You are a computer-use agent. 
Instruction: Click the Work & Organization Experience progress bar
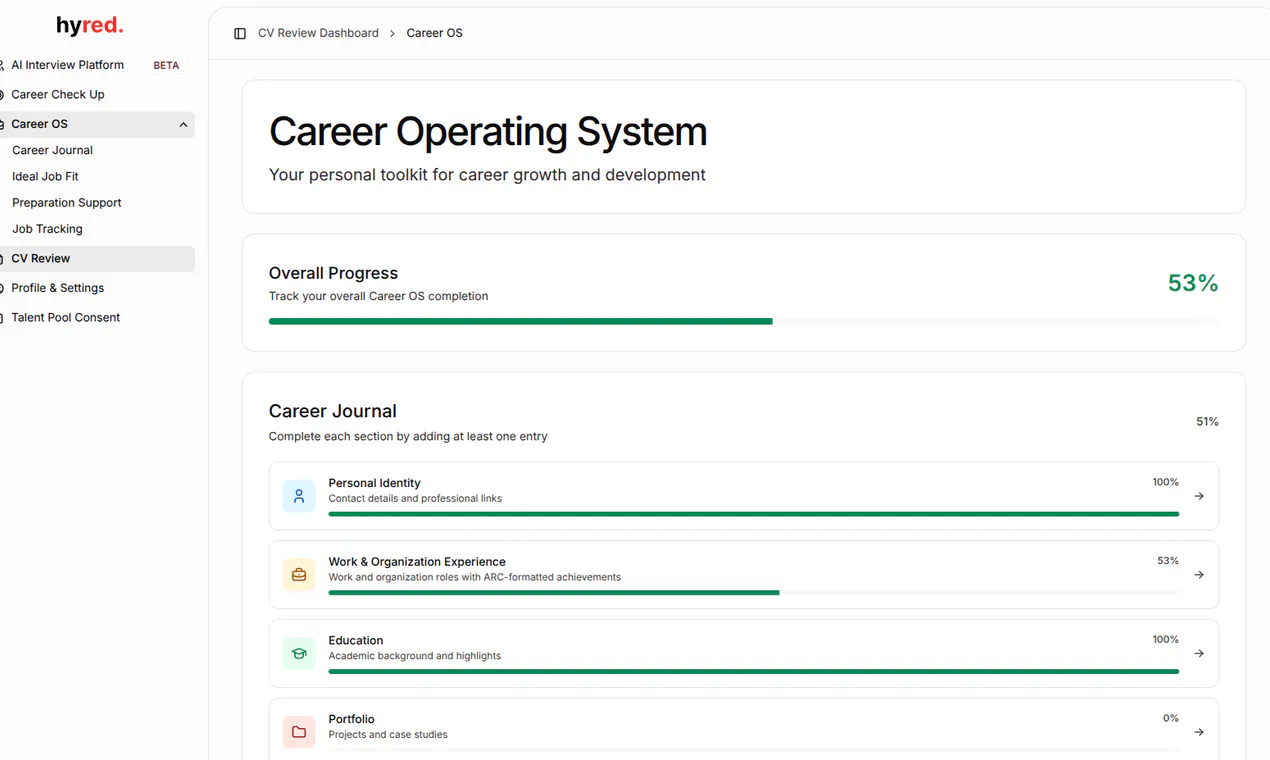(754, 593)
